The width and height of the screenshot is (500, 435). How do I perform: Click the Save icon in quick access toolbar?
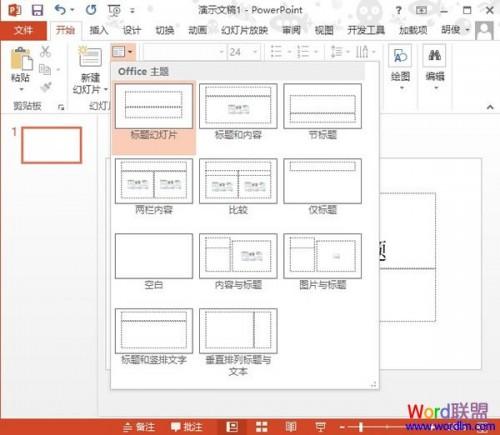click(37, 10)
